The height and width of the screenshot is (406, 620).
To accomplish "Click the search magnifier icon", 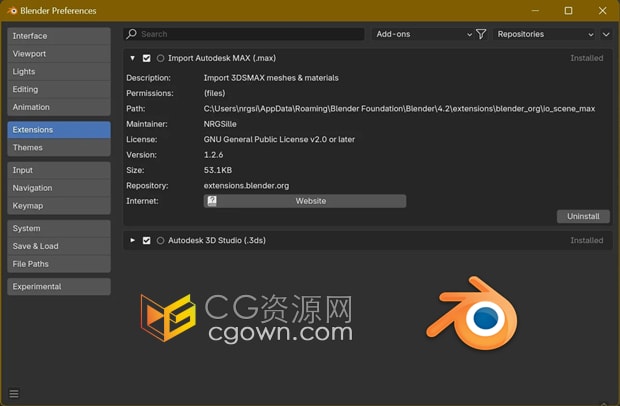I will 132,34.
